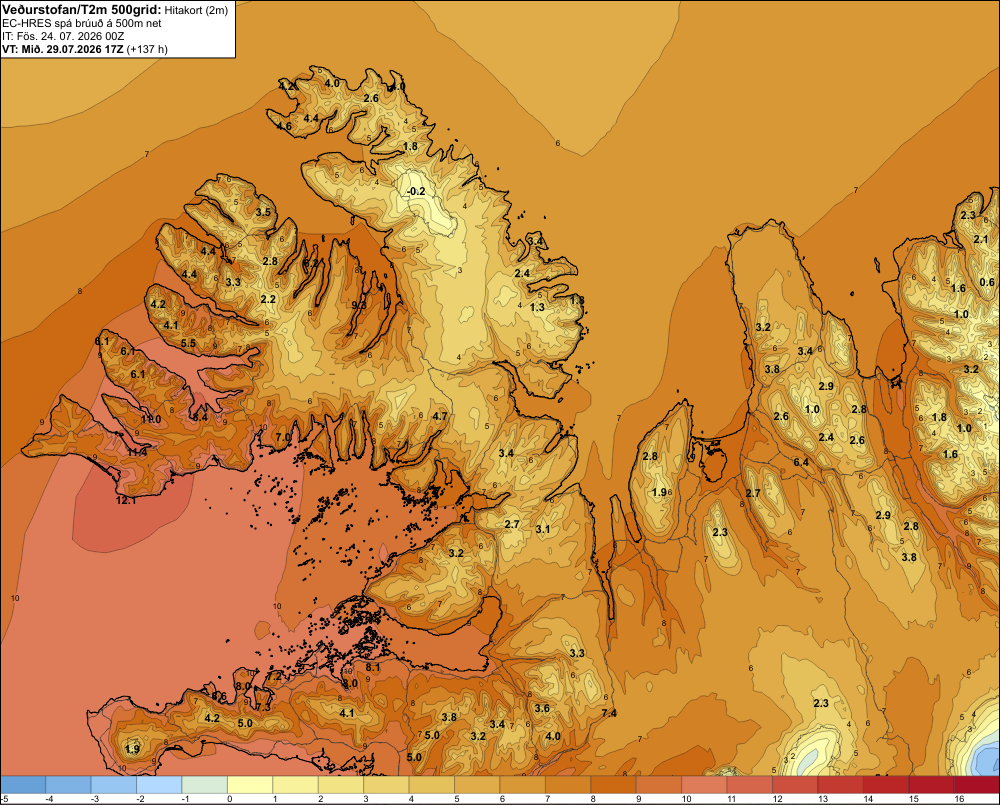Click the "(+137 h)" forecast offset text
This screenshot has height=805, width=1000.
click(x=147, y=49)
